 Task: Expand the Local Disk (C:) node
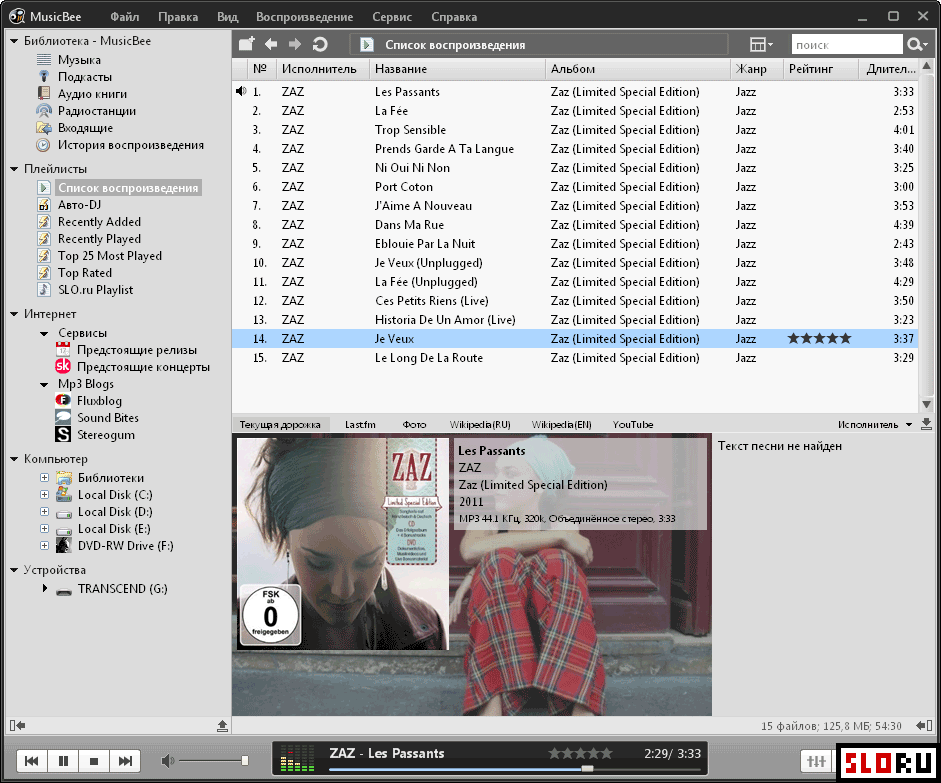(44, 494)
